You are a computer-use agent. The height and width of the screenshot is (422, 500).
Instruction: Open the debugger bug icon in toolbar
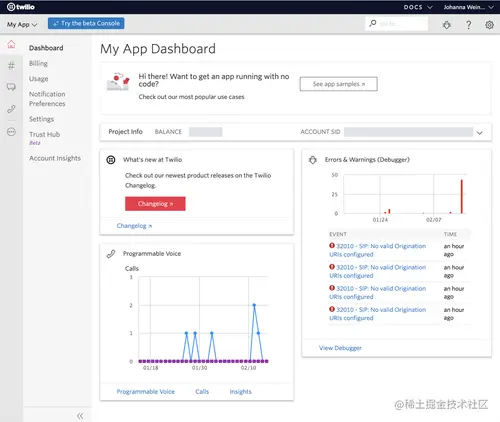[x=447, y=25]
